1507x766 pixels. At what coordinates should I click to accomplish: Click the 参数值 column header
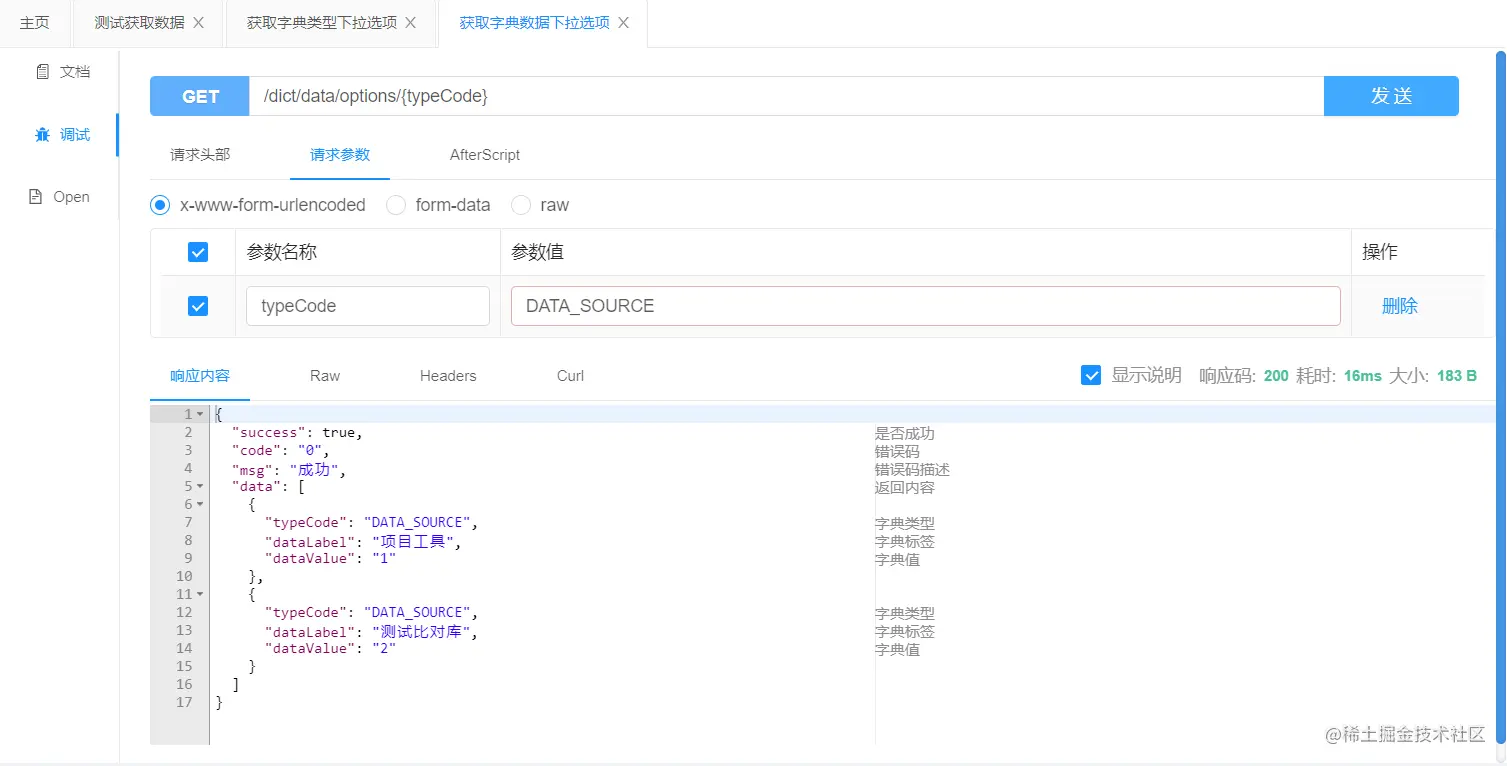click(x=538, y=252)
